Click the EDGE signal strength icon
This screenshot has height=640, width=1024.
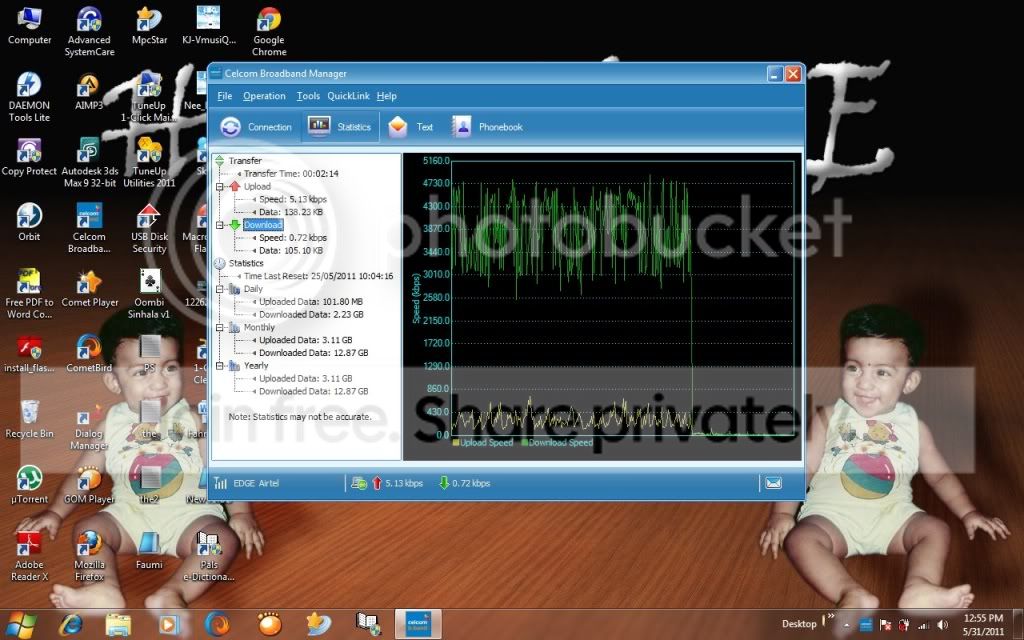(221, 483)
